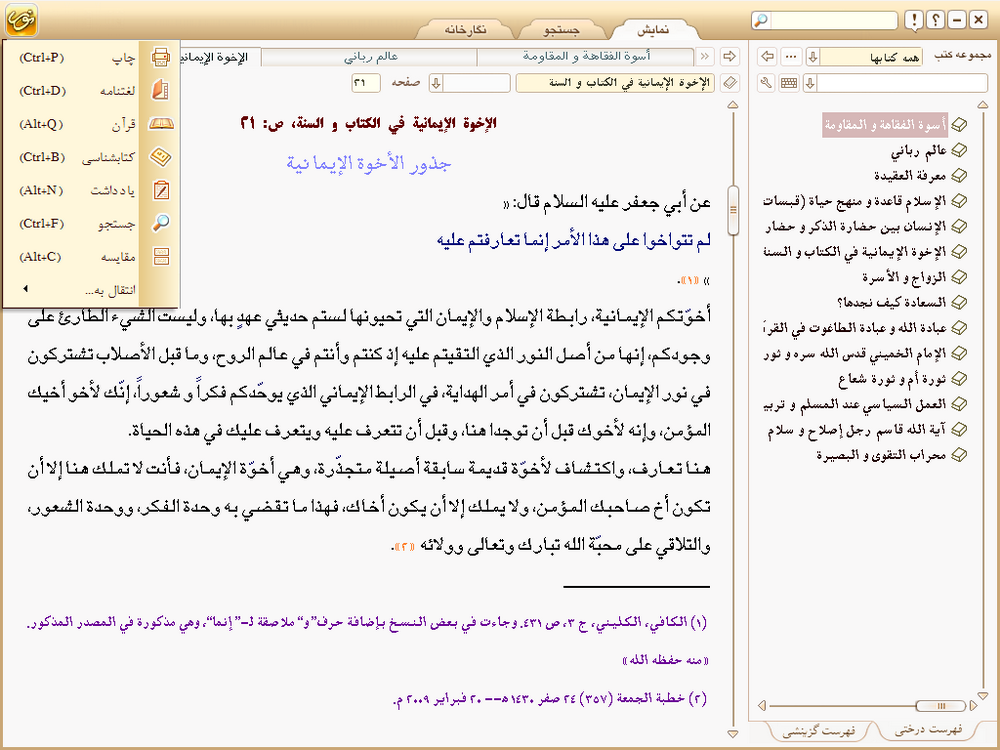
Task: Open the همه کتابها combo box
Action: (865, 57)
